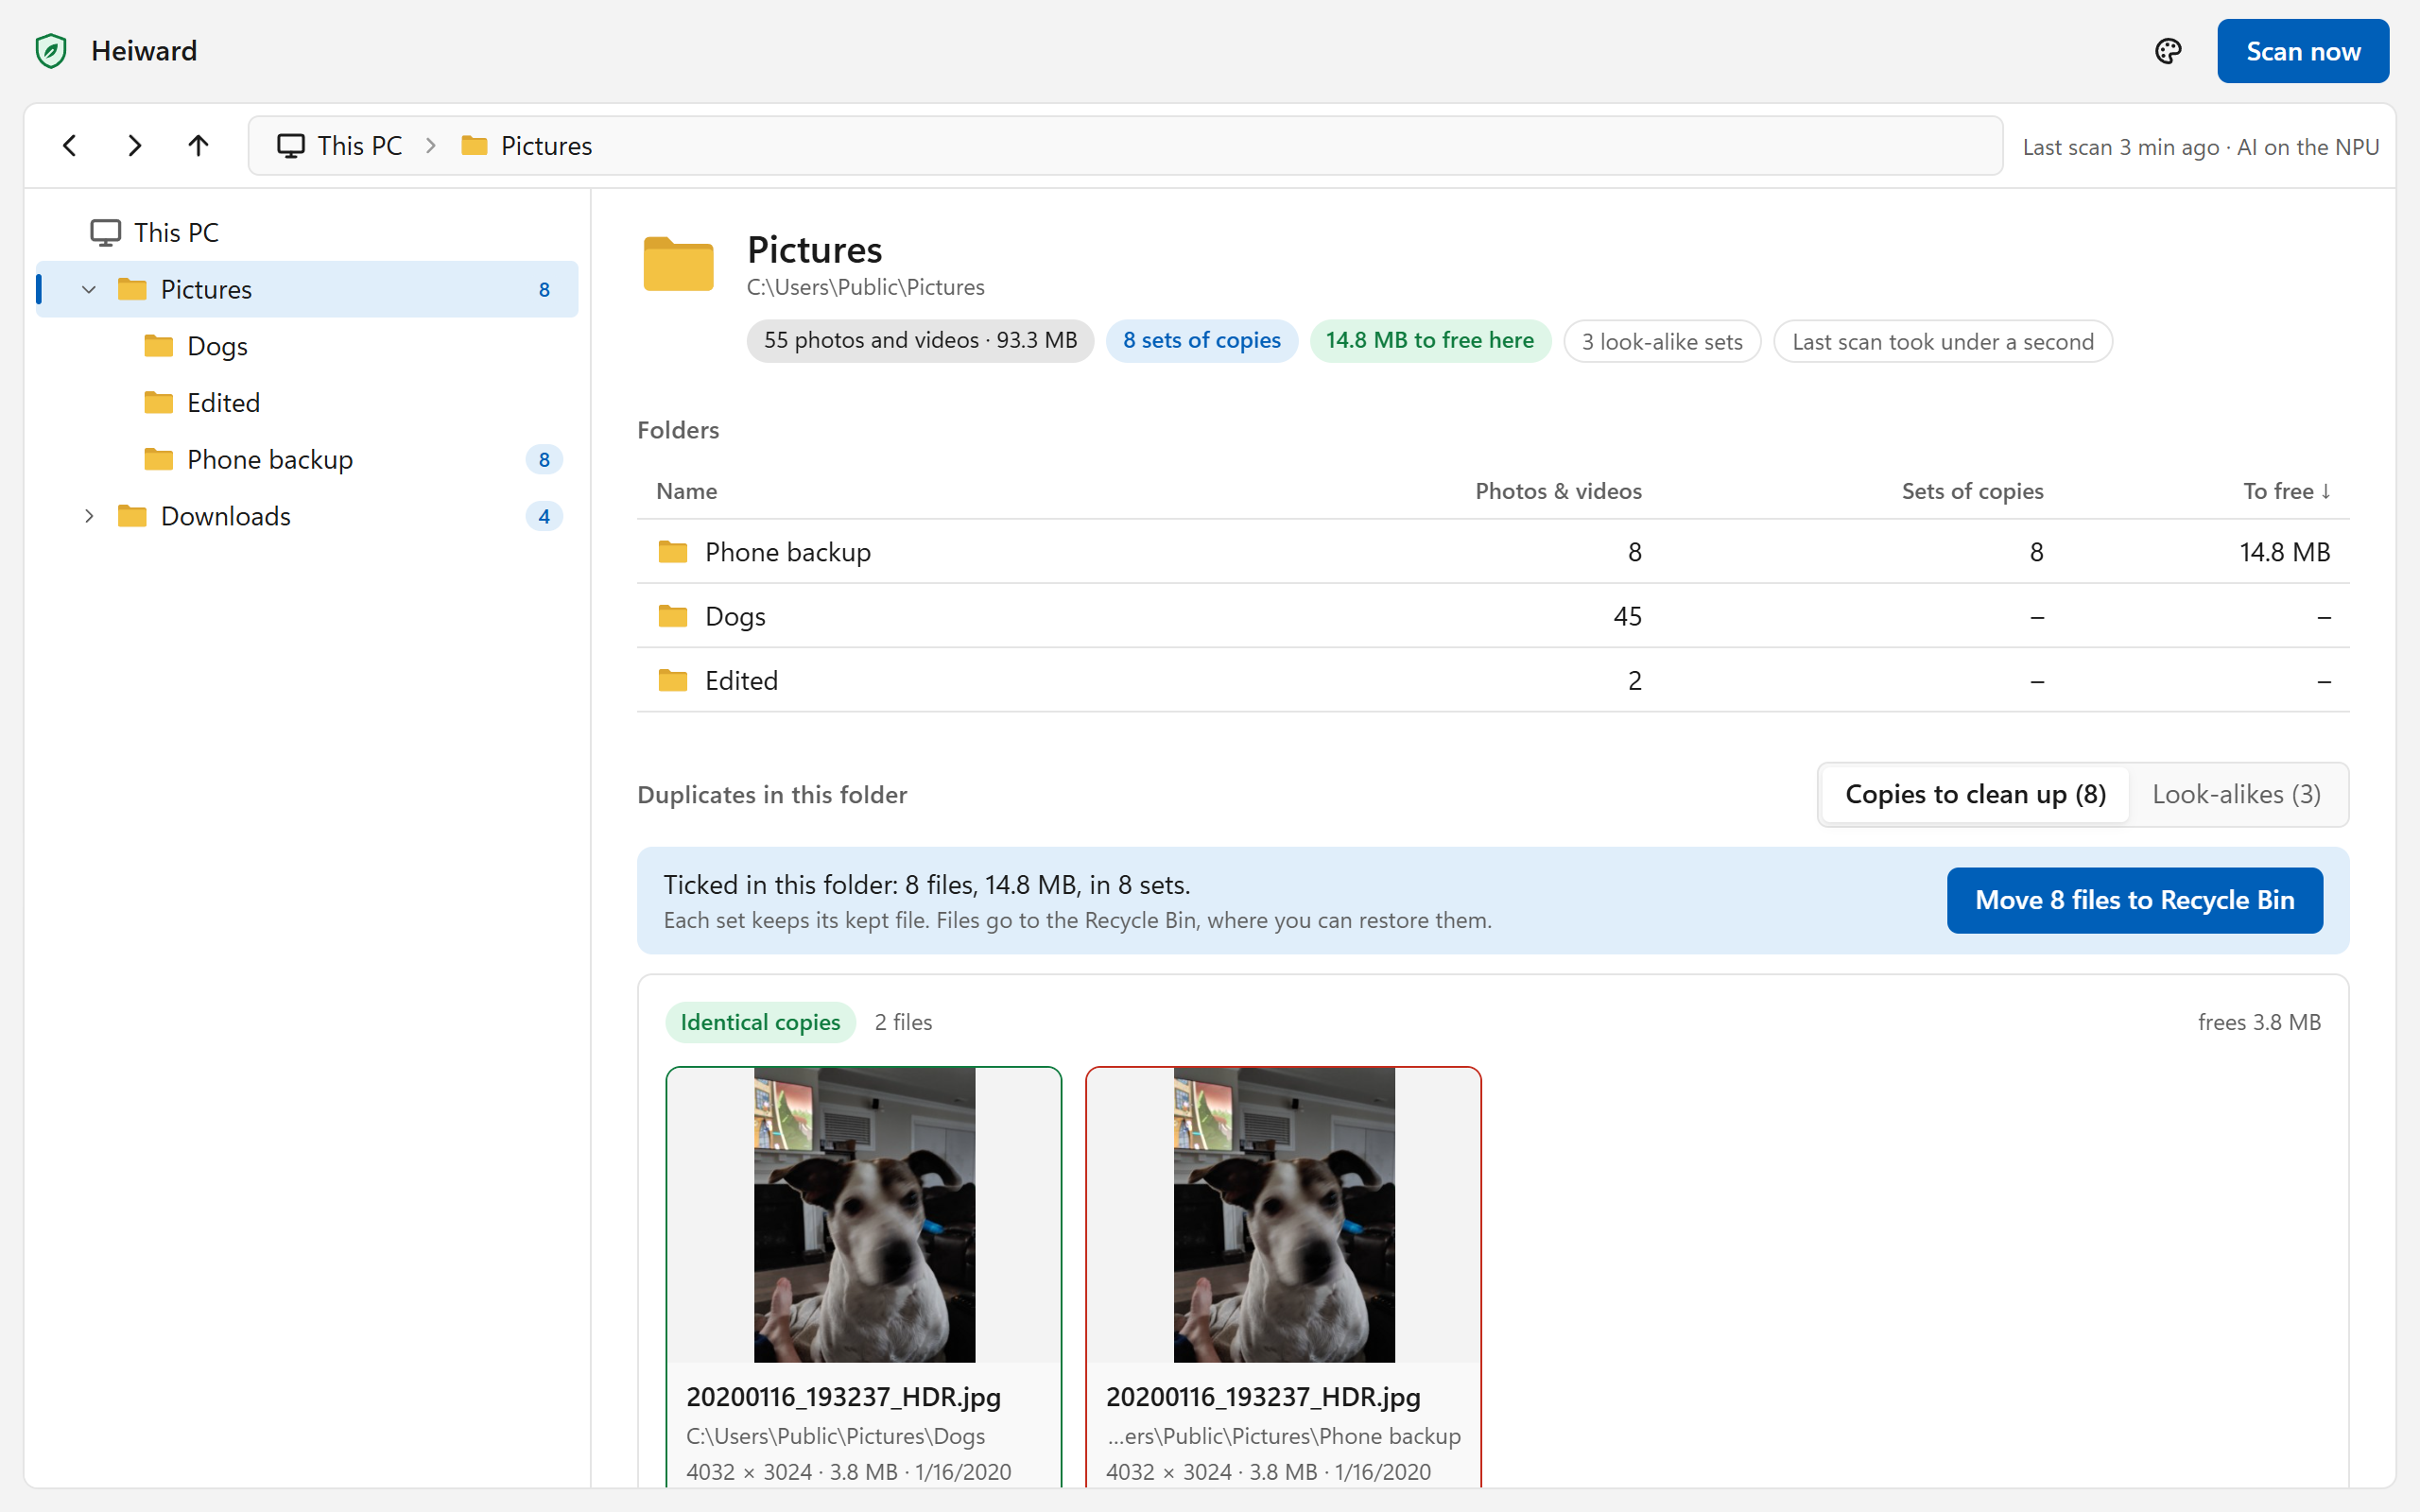Click the Edited folder icon in sidebar tree
The height and width of the screenshot is (1512, 2420).
pos(158,403)
